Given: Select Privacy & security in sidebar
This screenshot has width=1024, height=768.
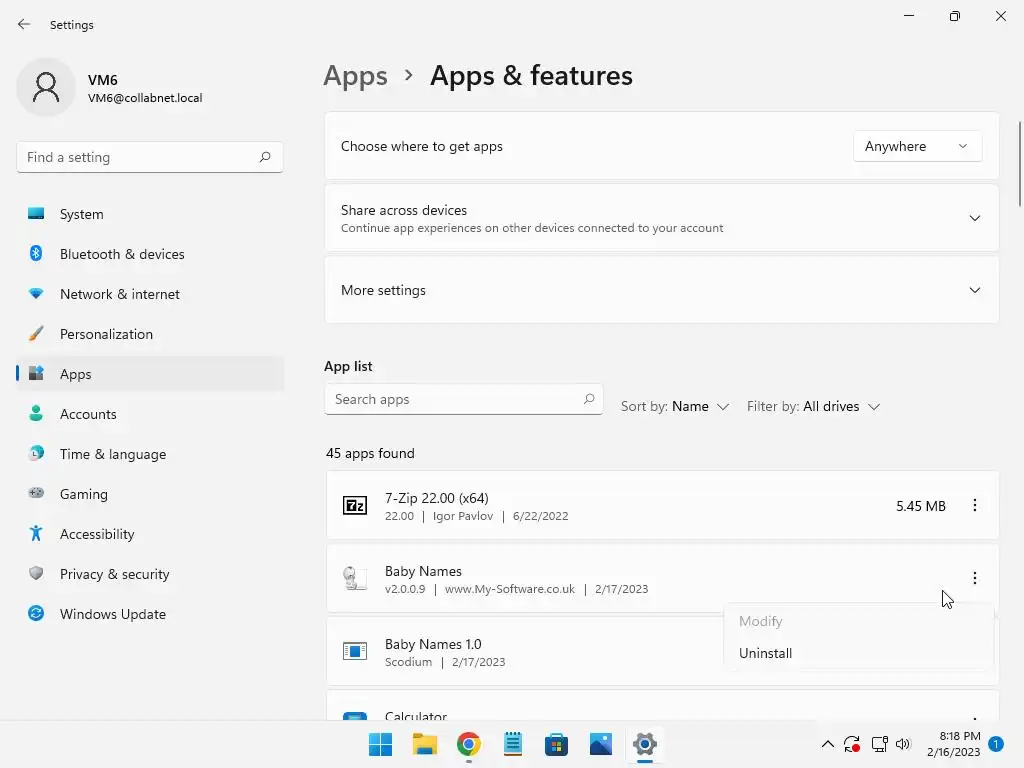Looking at the screenshot, I should [x=114, y=574].
